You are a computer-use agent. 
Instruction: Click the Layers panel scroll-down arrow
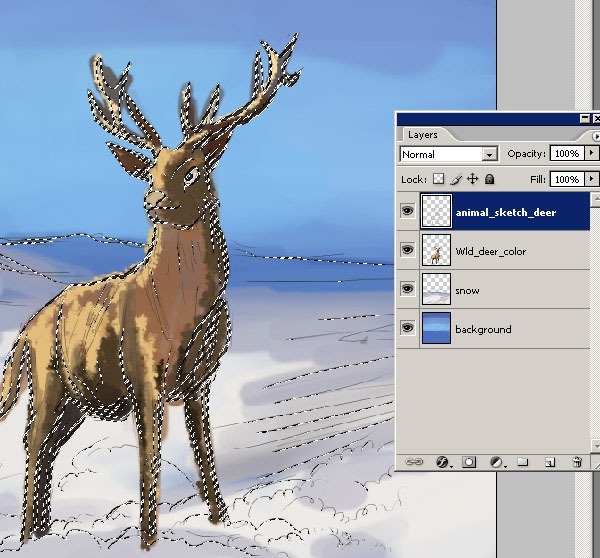click(595, 446)
